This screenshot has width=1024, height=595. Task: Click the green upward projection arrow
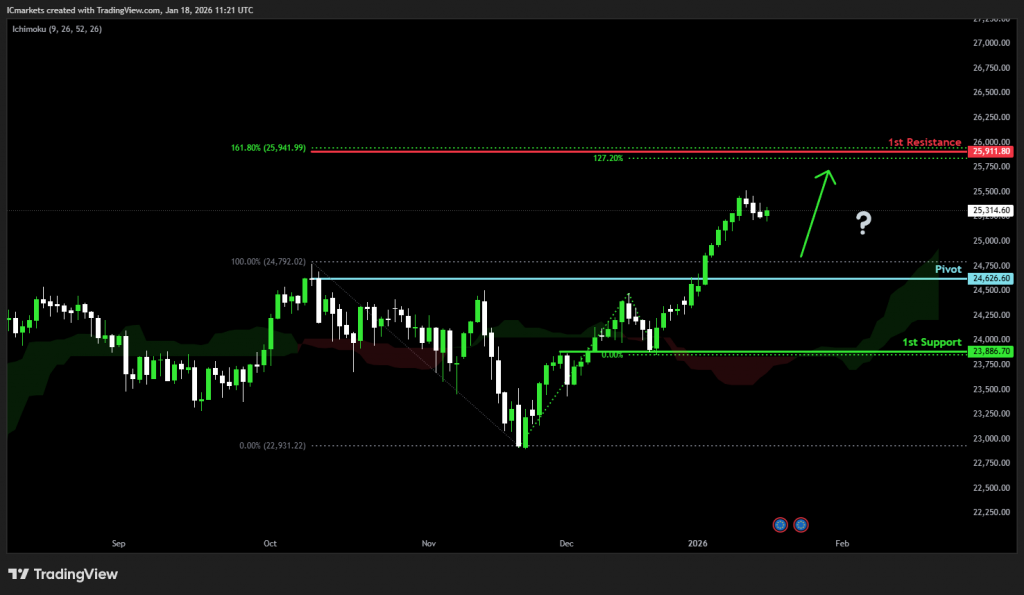pyautogui.click(x=814, y=212)
